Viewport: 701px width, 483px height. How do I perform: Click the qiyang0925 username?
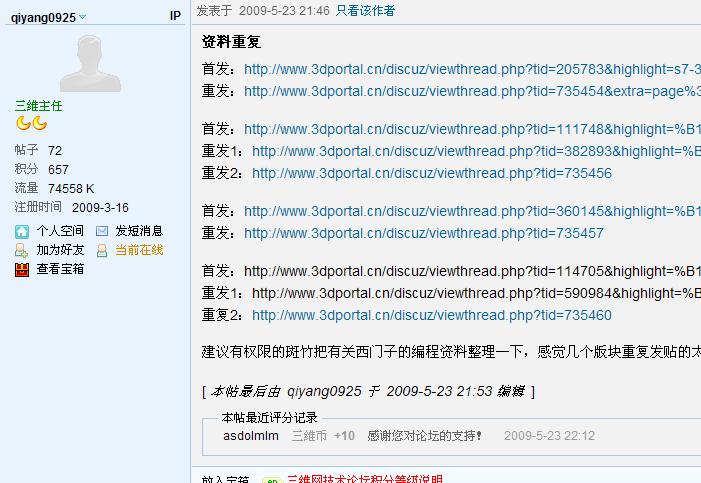click(x=43, y=18)
